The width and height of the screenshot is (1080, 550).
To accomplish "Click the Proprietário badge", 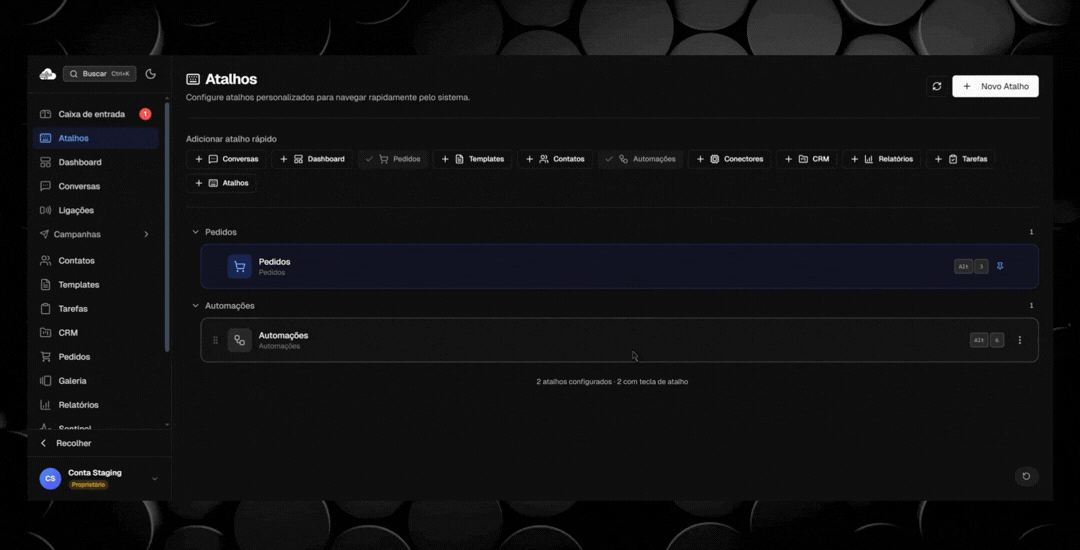I will click(x=89, y=485).
